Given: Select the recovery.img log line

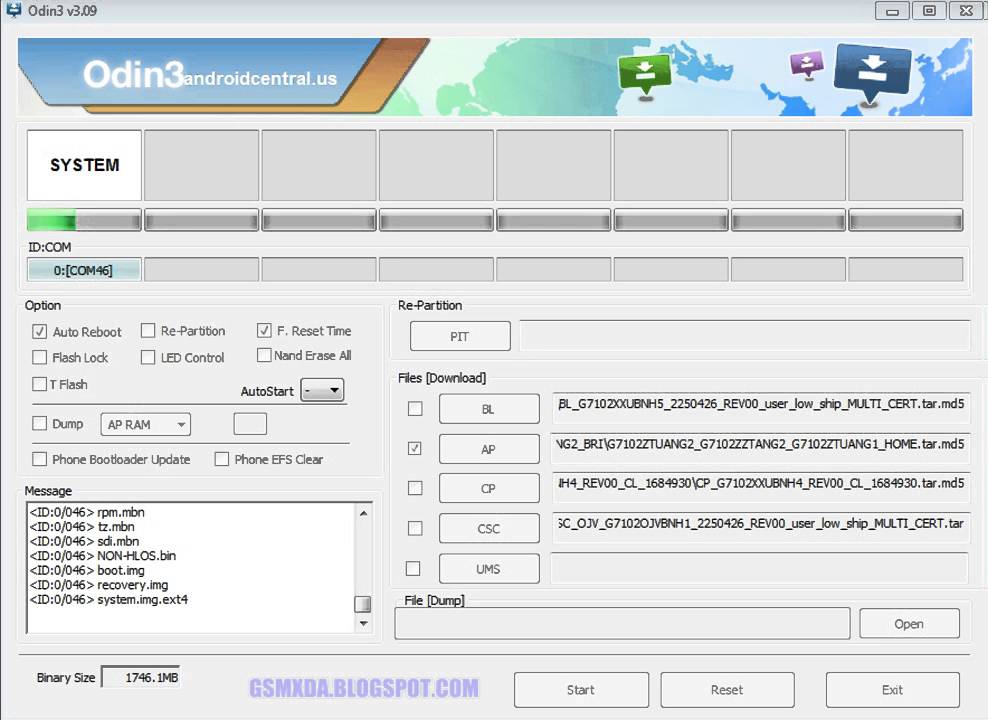Looking at the screenshot, I should (x=99, y=585).
